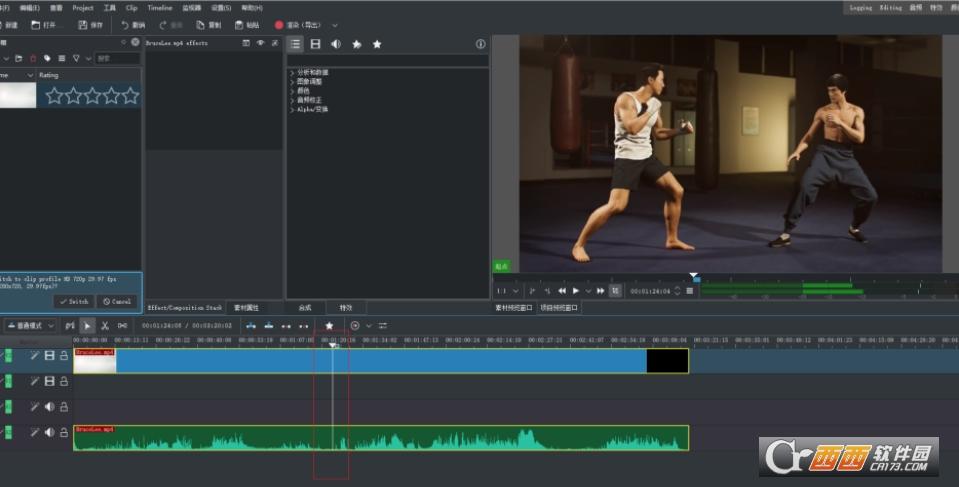The height and width of the screenshot is (487, 959).
Task: Click the Open file toolbar button
Action: coord(43,25)
